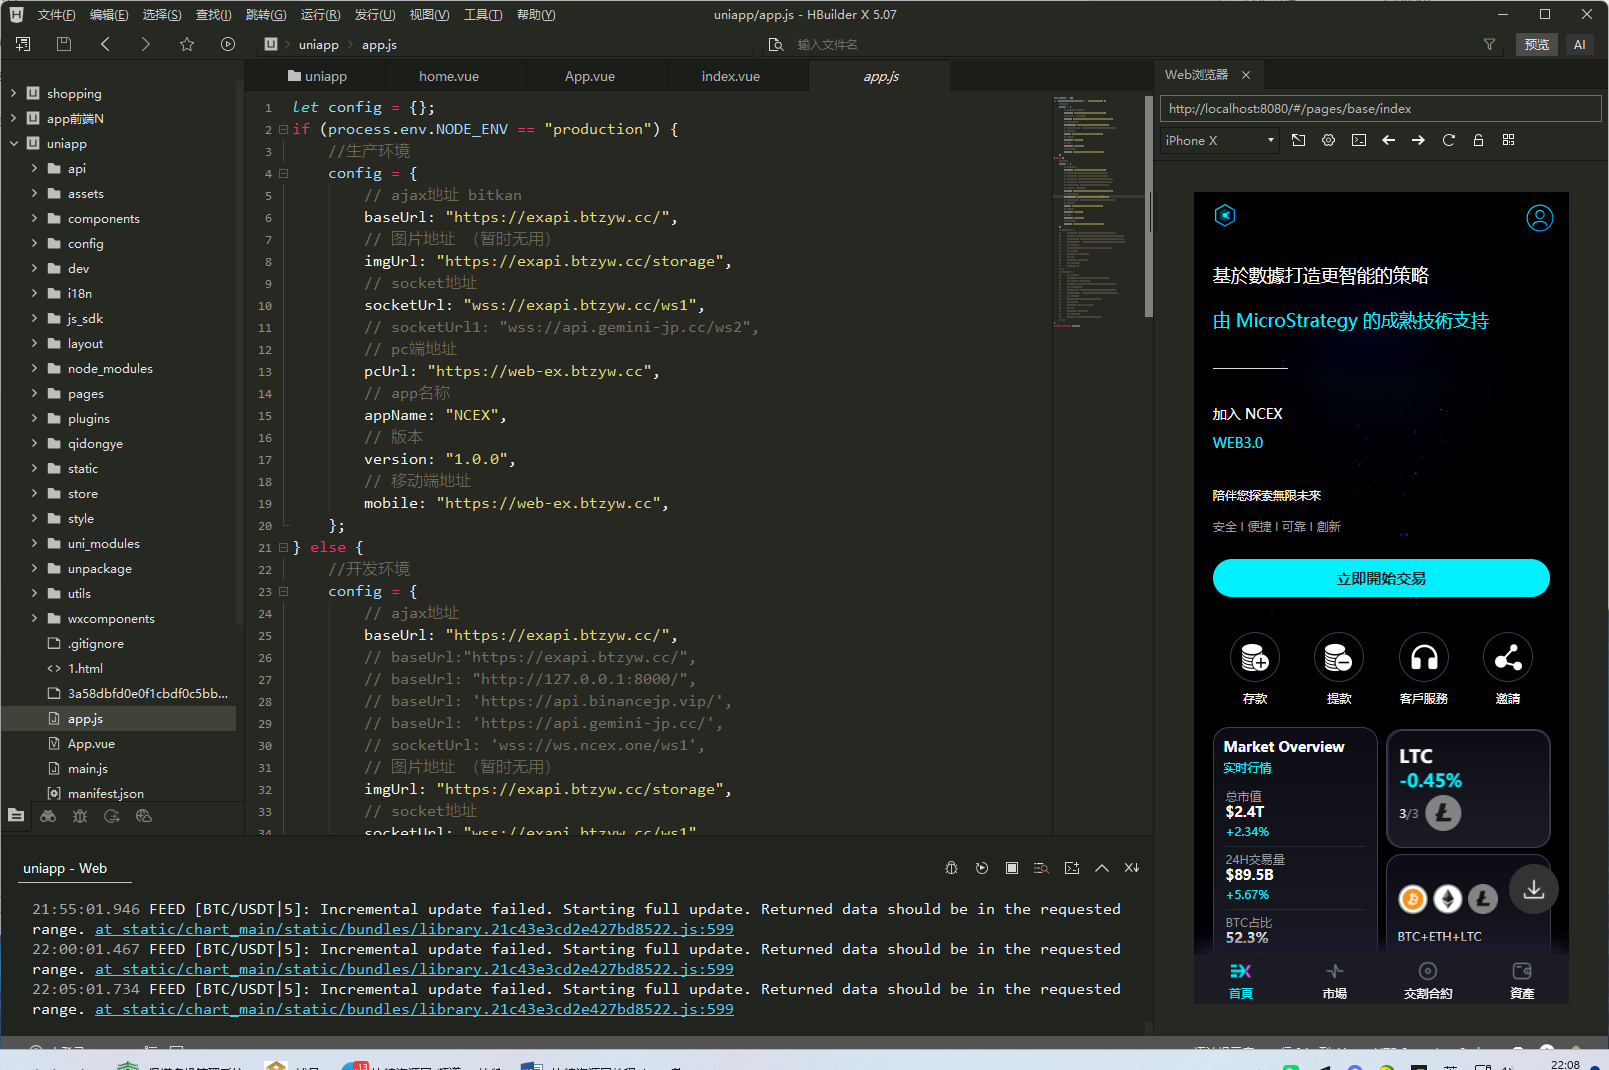
Task: Expand the wxcomponents folder
Action: pos(34,618)
